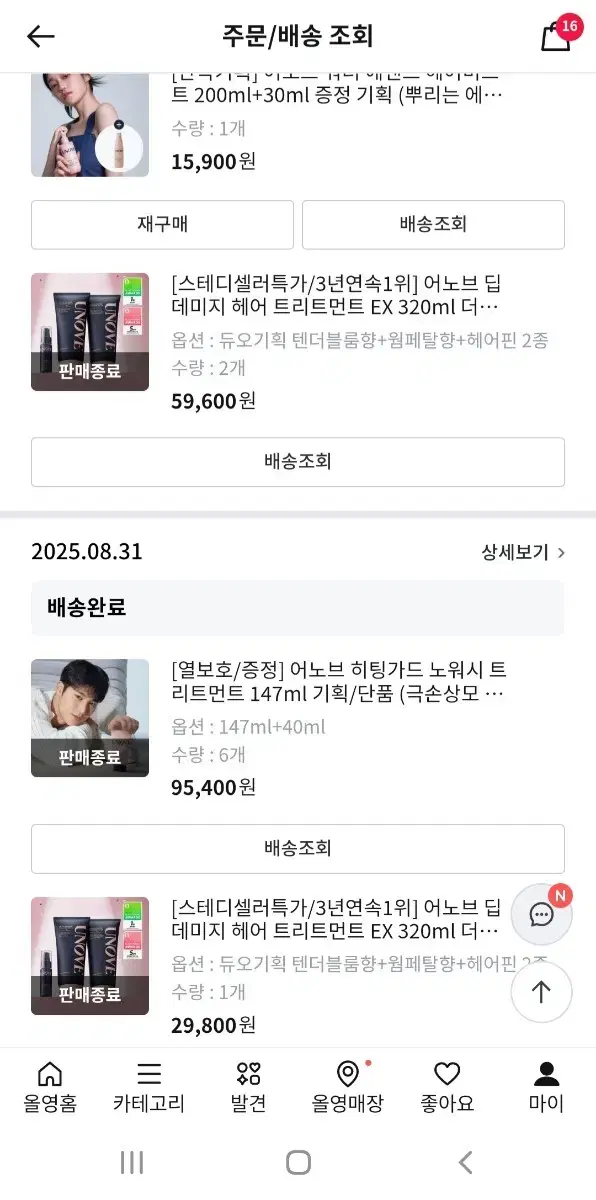The width and height of the screenshot is (596, 1200).
Task: Open the 마이 profile icon
Action: coord(544,1087)
